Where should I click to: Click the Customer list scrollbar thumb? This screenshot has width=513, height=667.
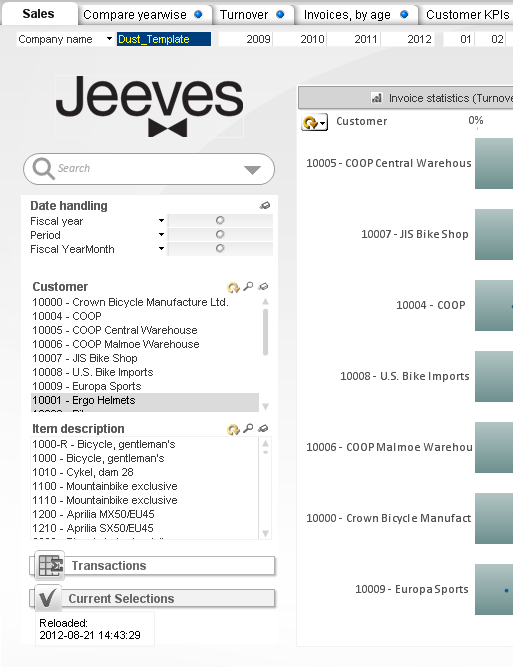(265, 332)
